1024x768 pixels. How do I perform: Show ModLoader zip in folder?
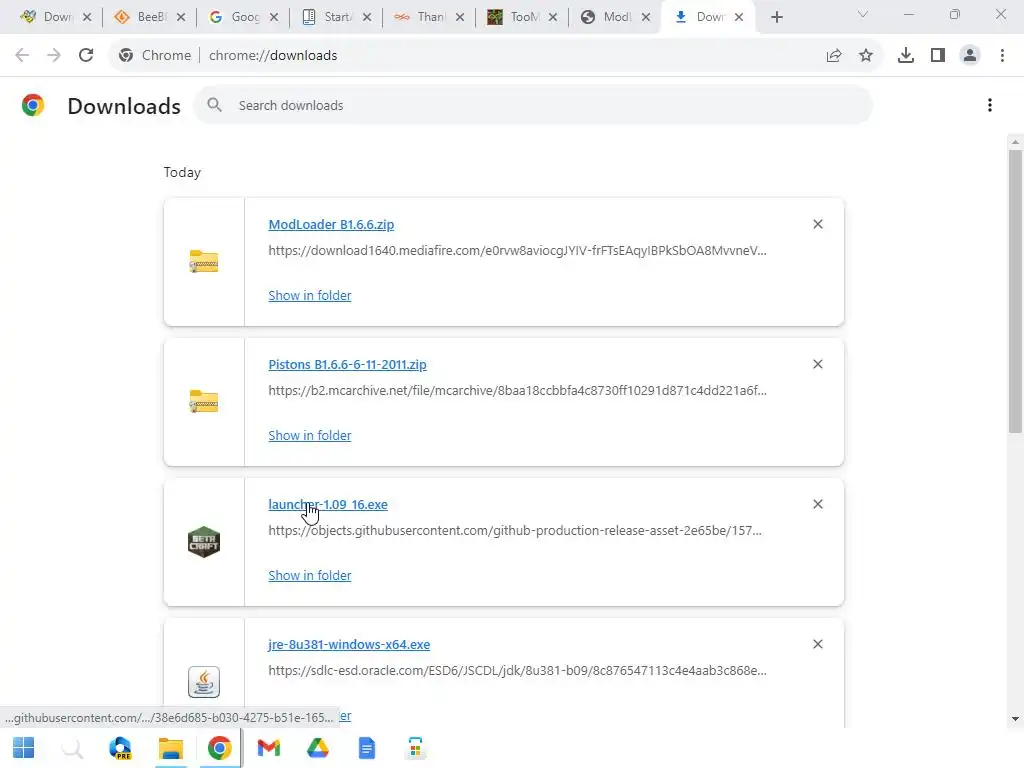tap(310, 295)
